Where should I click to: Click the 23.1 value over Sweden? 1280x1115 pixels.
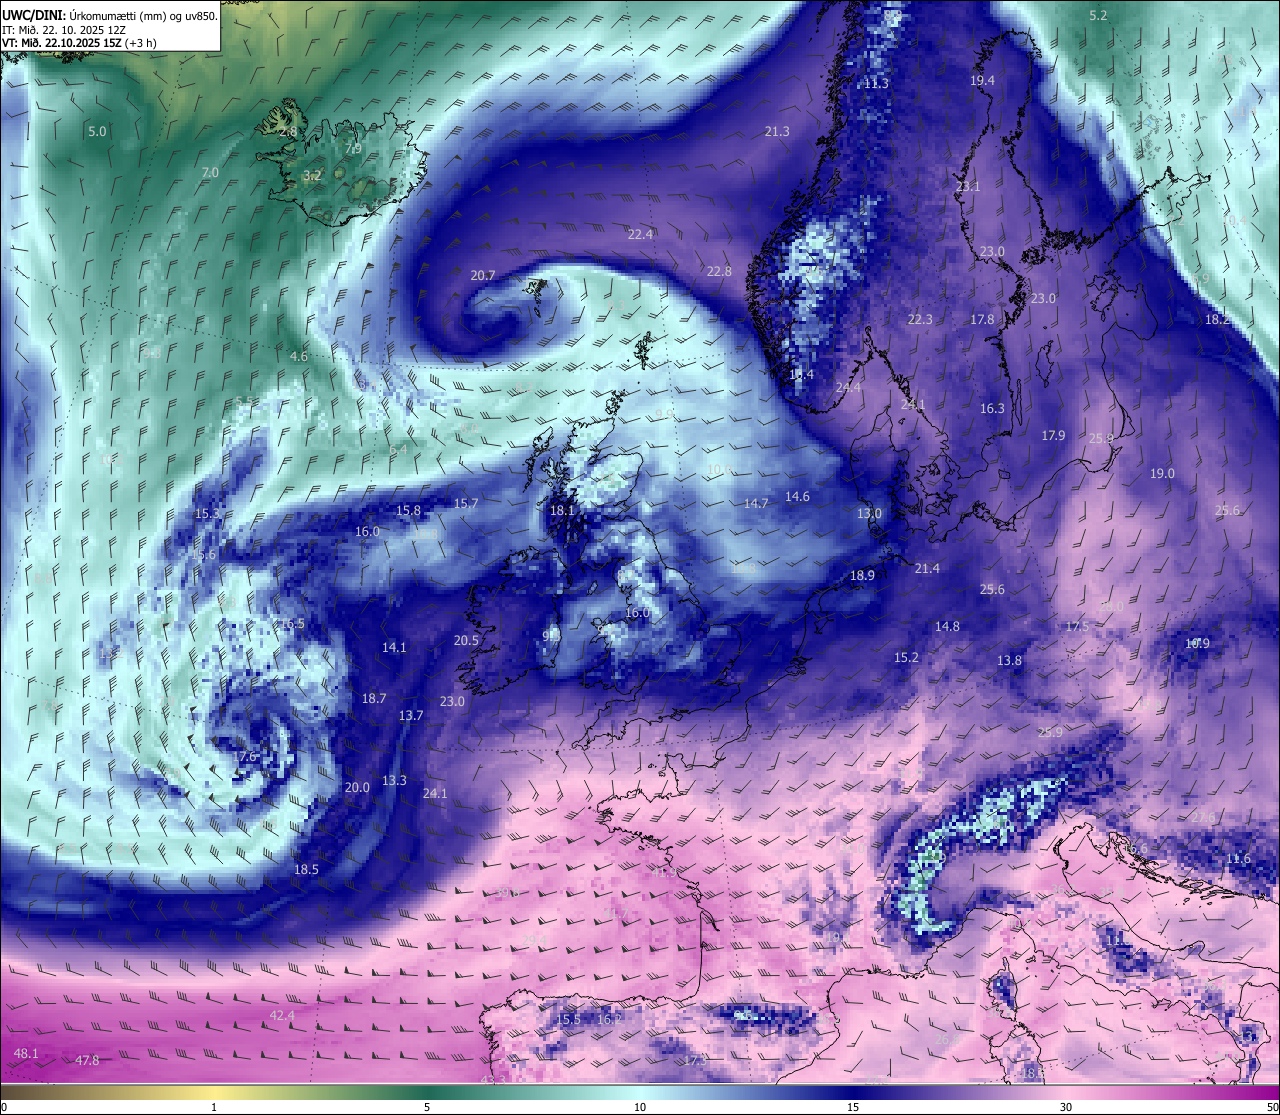click(x=968, y=186)
